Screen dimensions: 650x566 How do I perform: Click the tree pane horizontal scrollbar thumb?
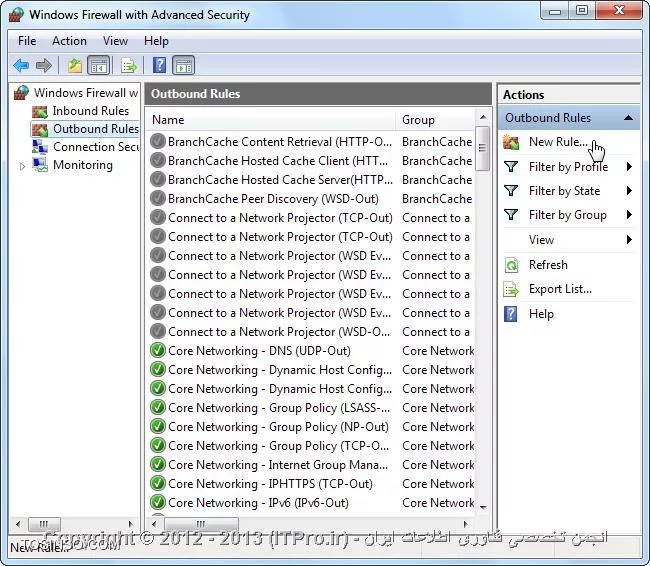[44, 524]
